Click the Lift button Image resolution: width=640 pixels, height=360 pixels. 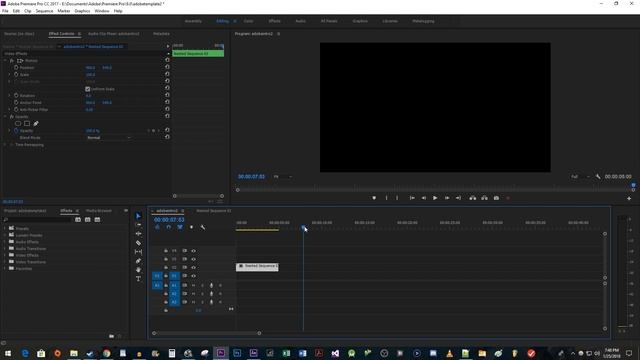pyautogui.click(x=473, y=198)
